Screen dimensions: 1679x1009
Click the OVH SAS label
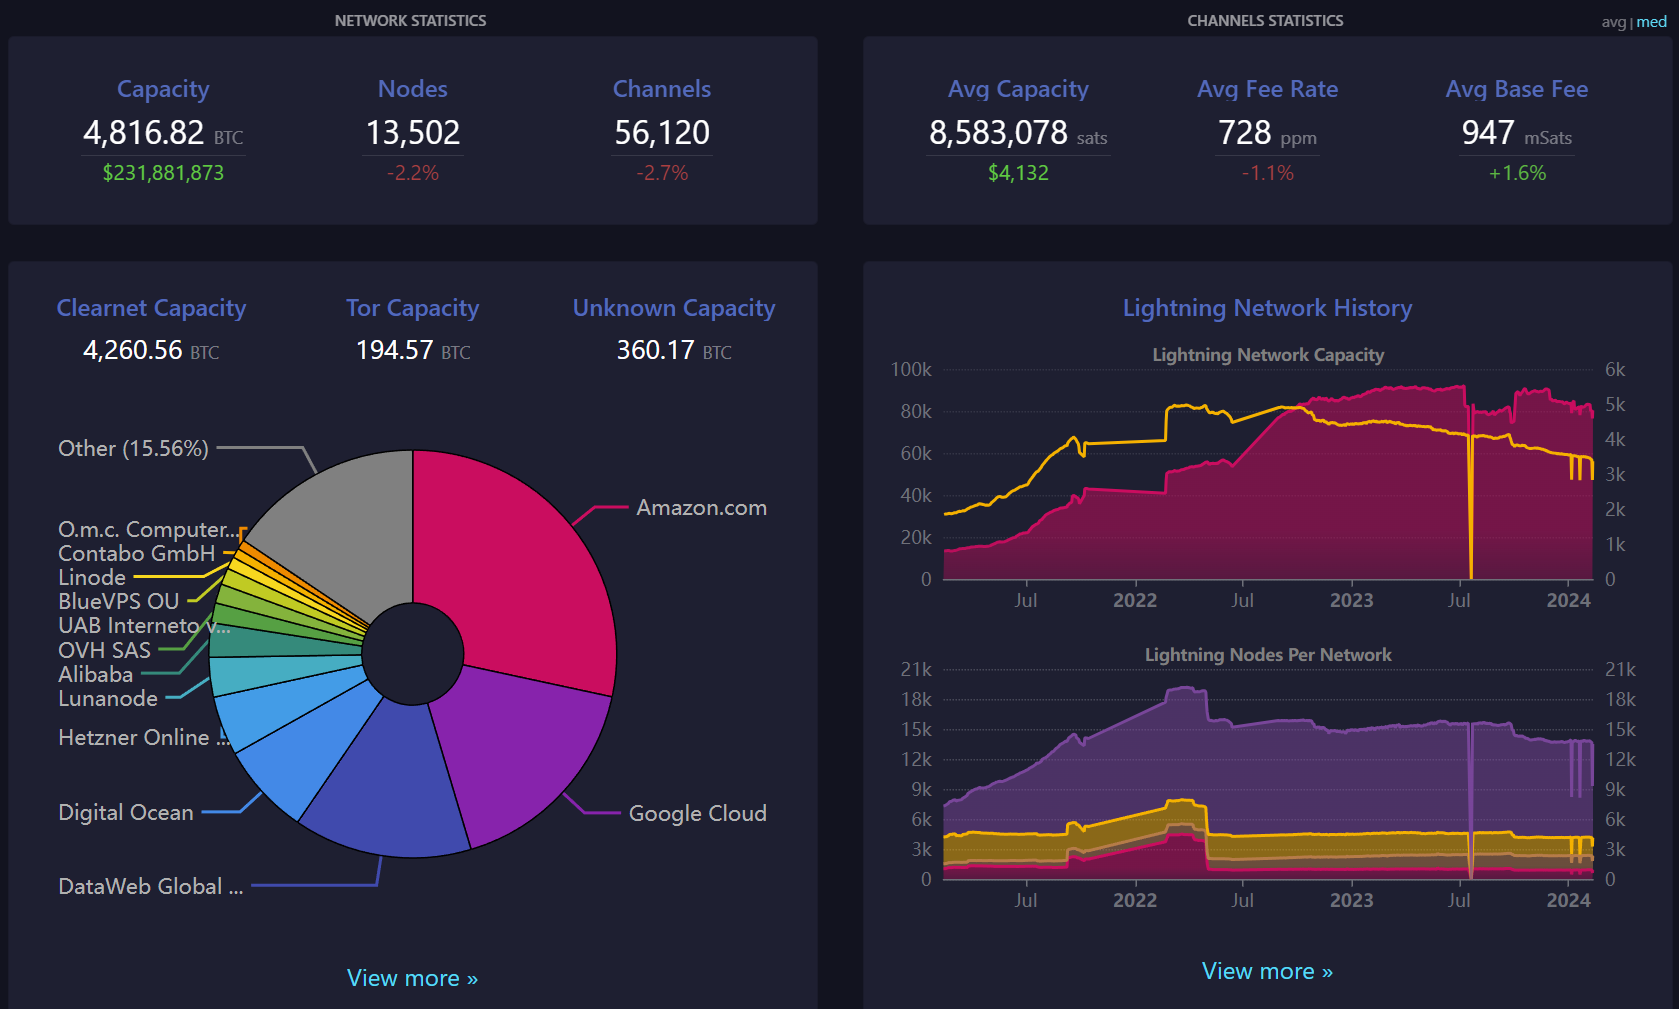tap(104, 650)
